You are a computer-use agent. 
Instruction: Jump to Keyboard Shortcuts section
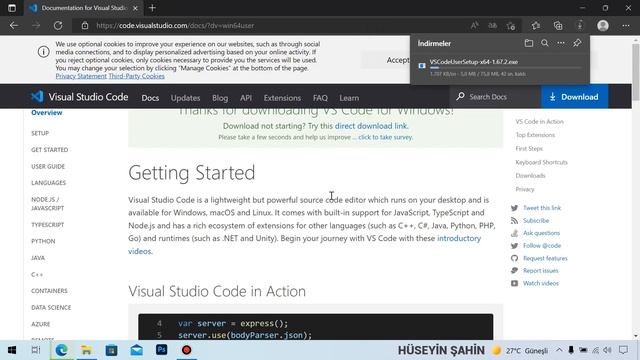(541, 162)
